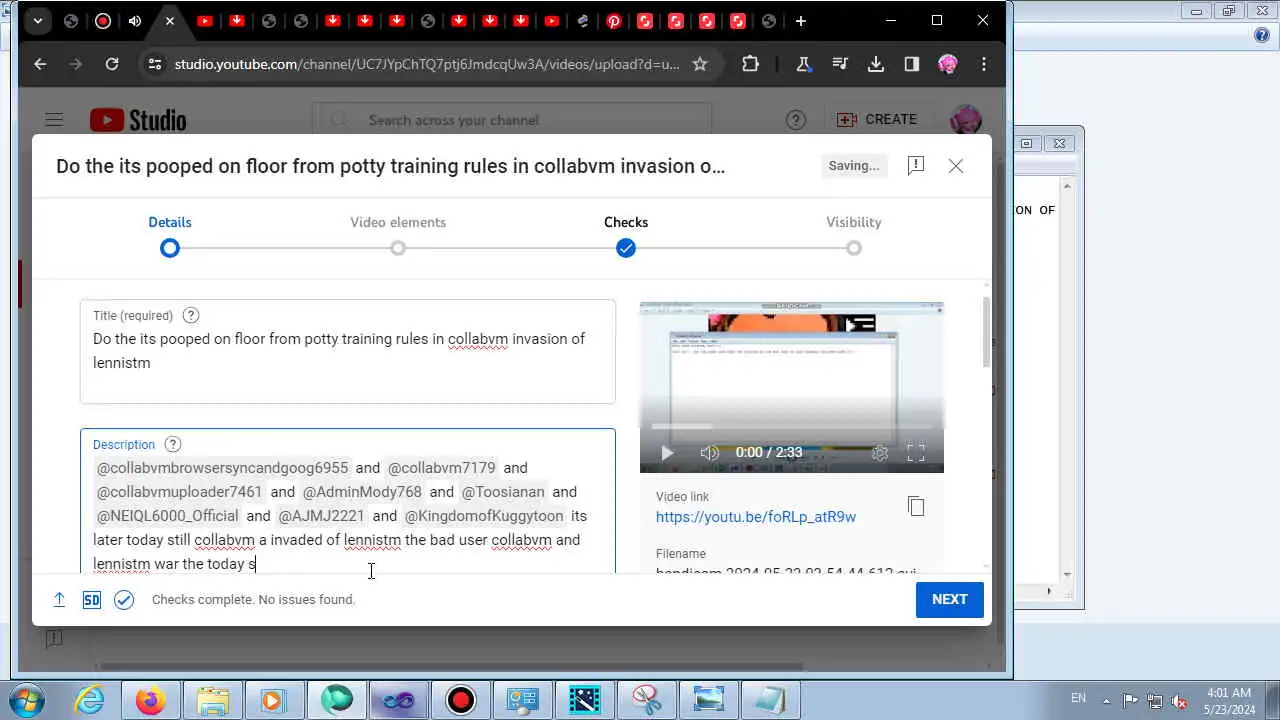The width and height of the screenshot is (1280, 720).
Task: Click into the Title text field
Action: click(348, 351)
